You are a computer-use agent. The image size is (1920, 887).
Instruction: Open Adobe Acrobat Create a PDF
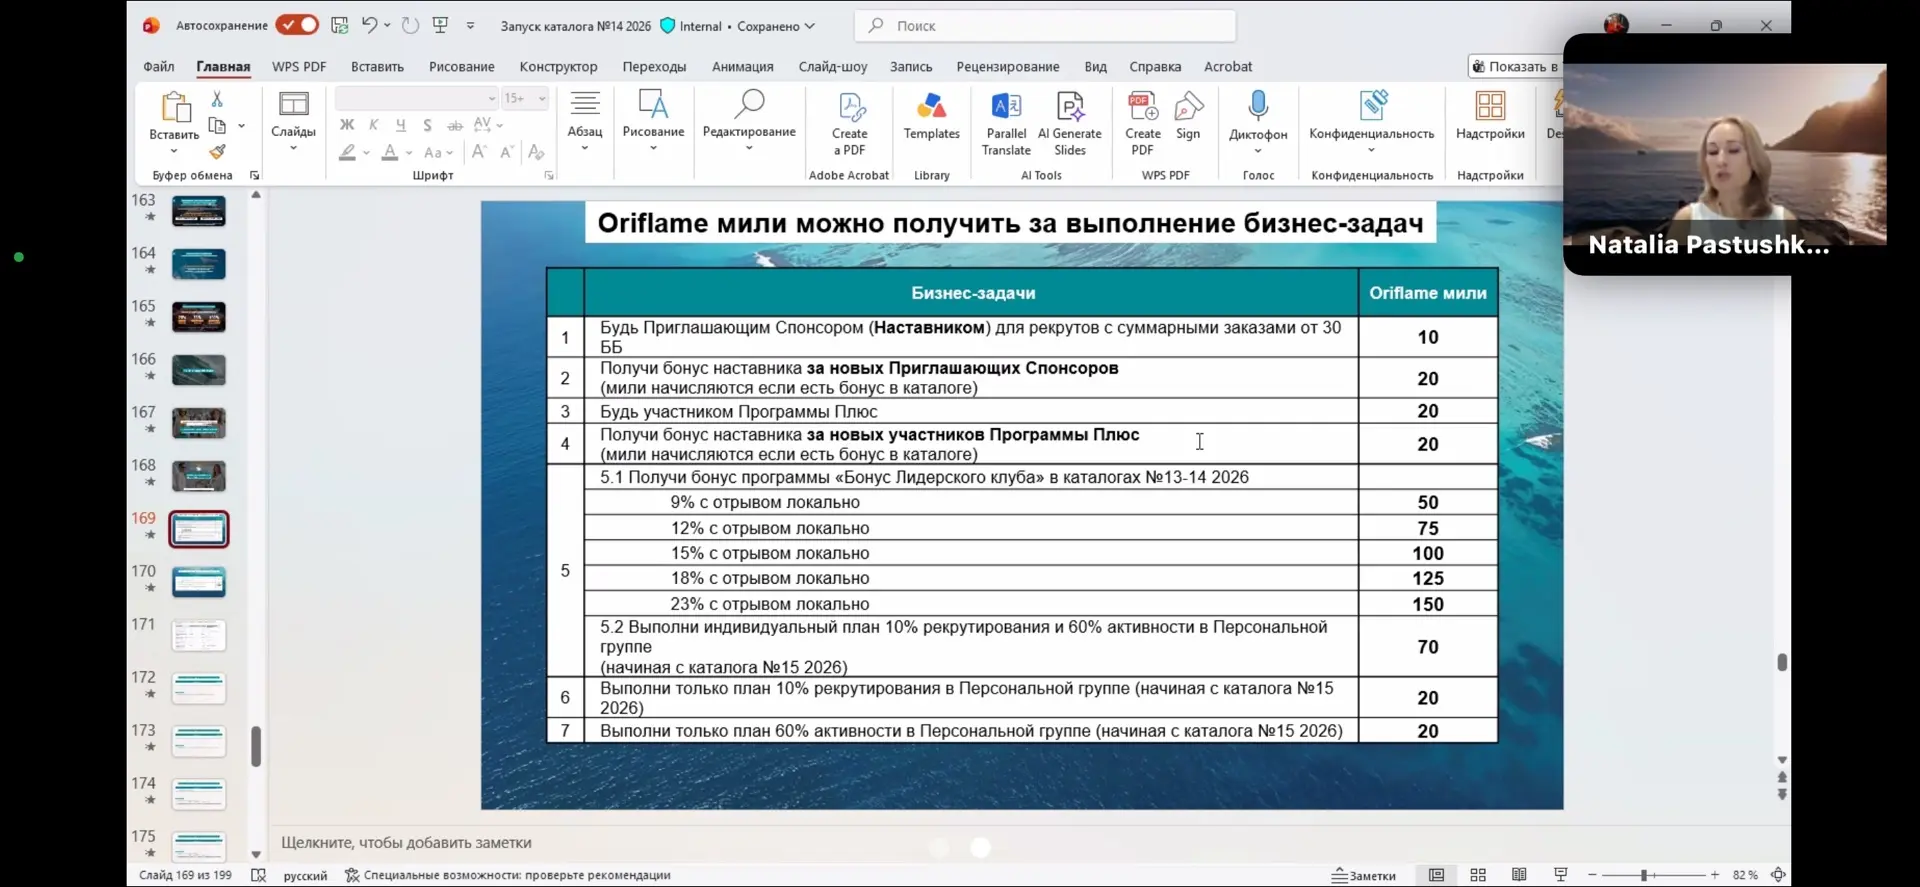click(x=849, y=124)
